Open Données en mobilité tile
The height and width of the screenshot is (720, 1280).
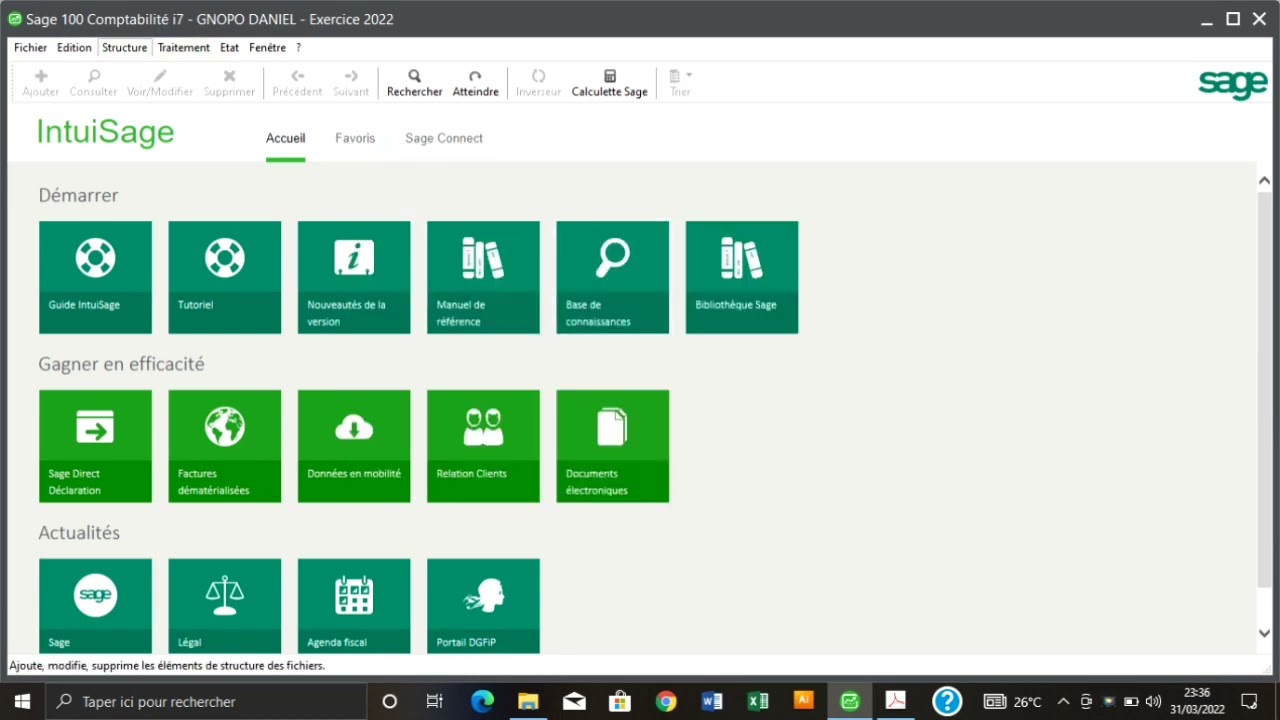click(354, 446)
